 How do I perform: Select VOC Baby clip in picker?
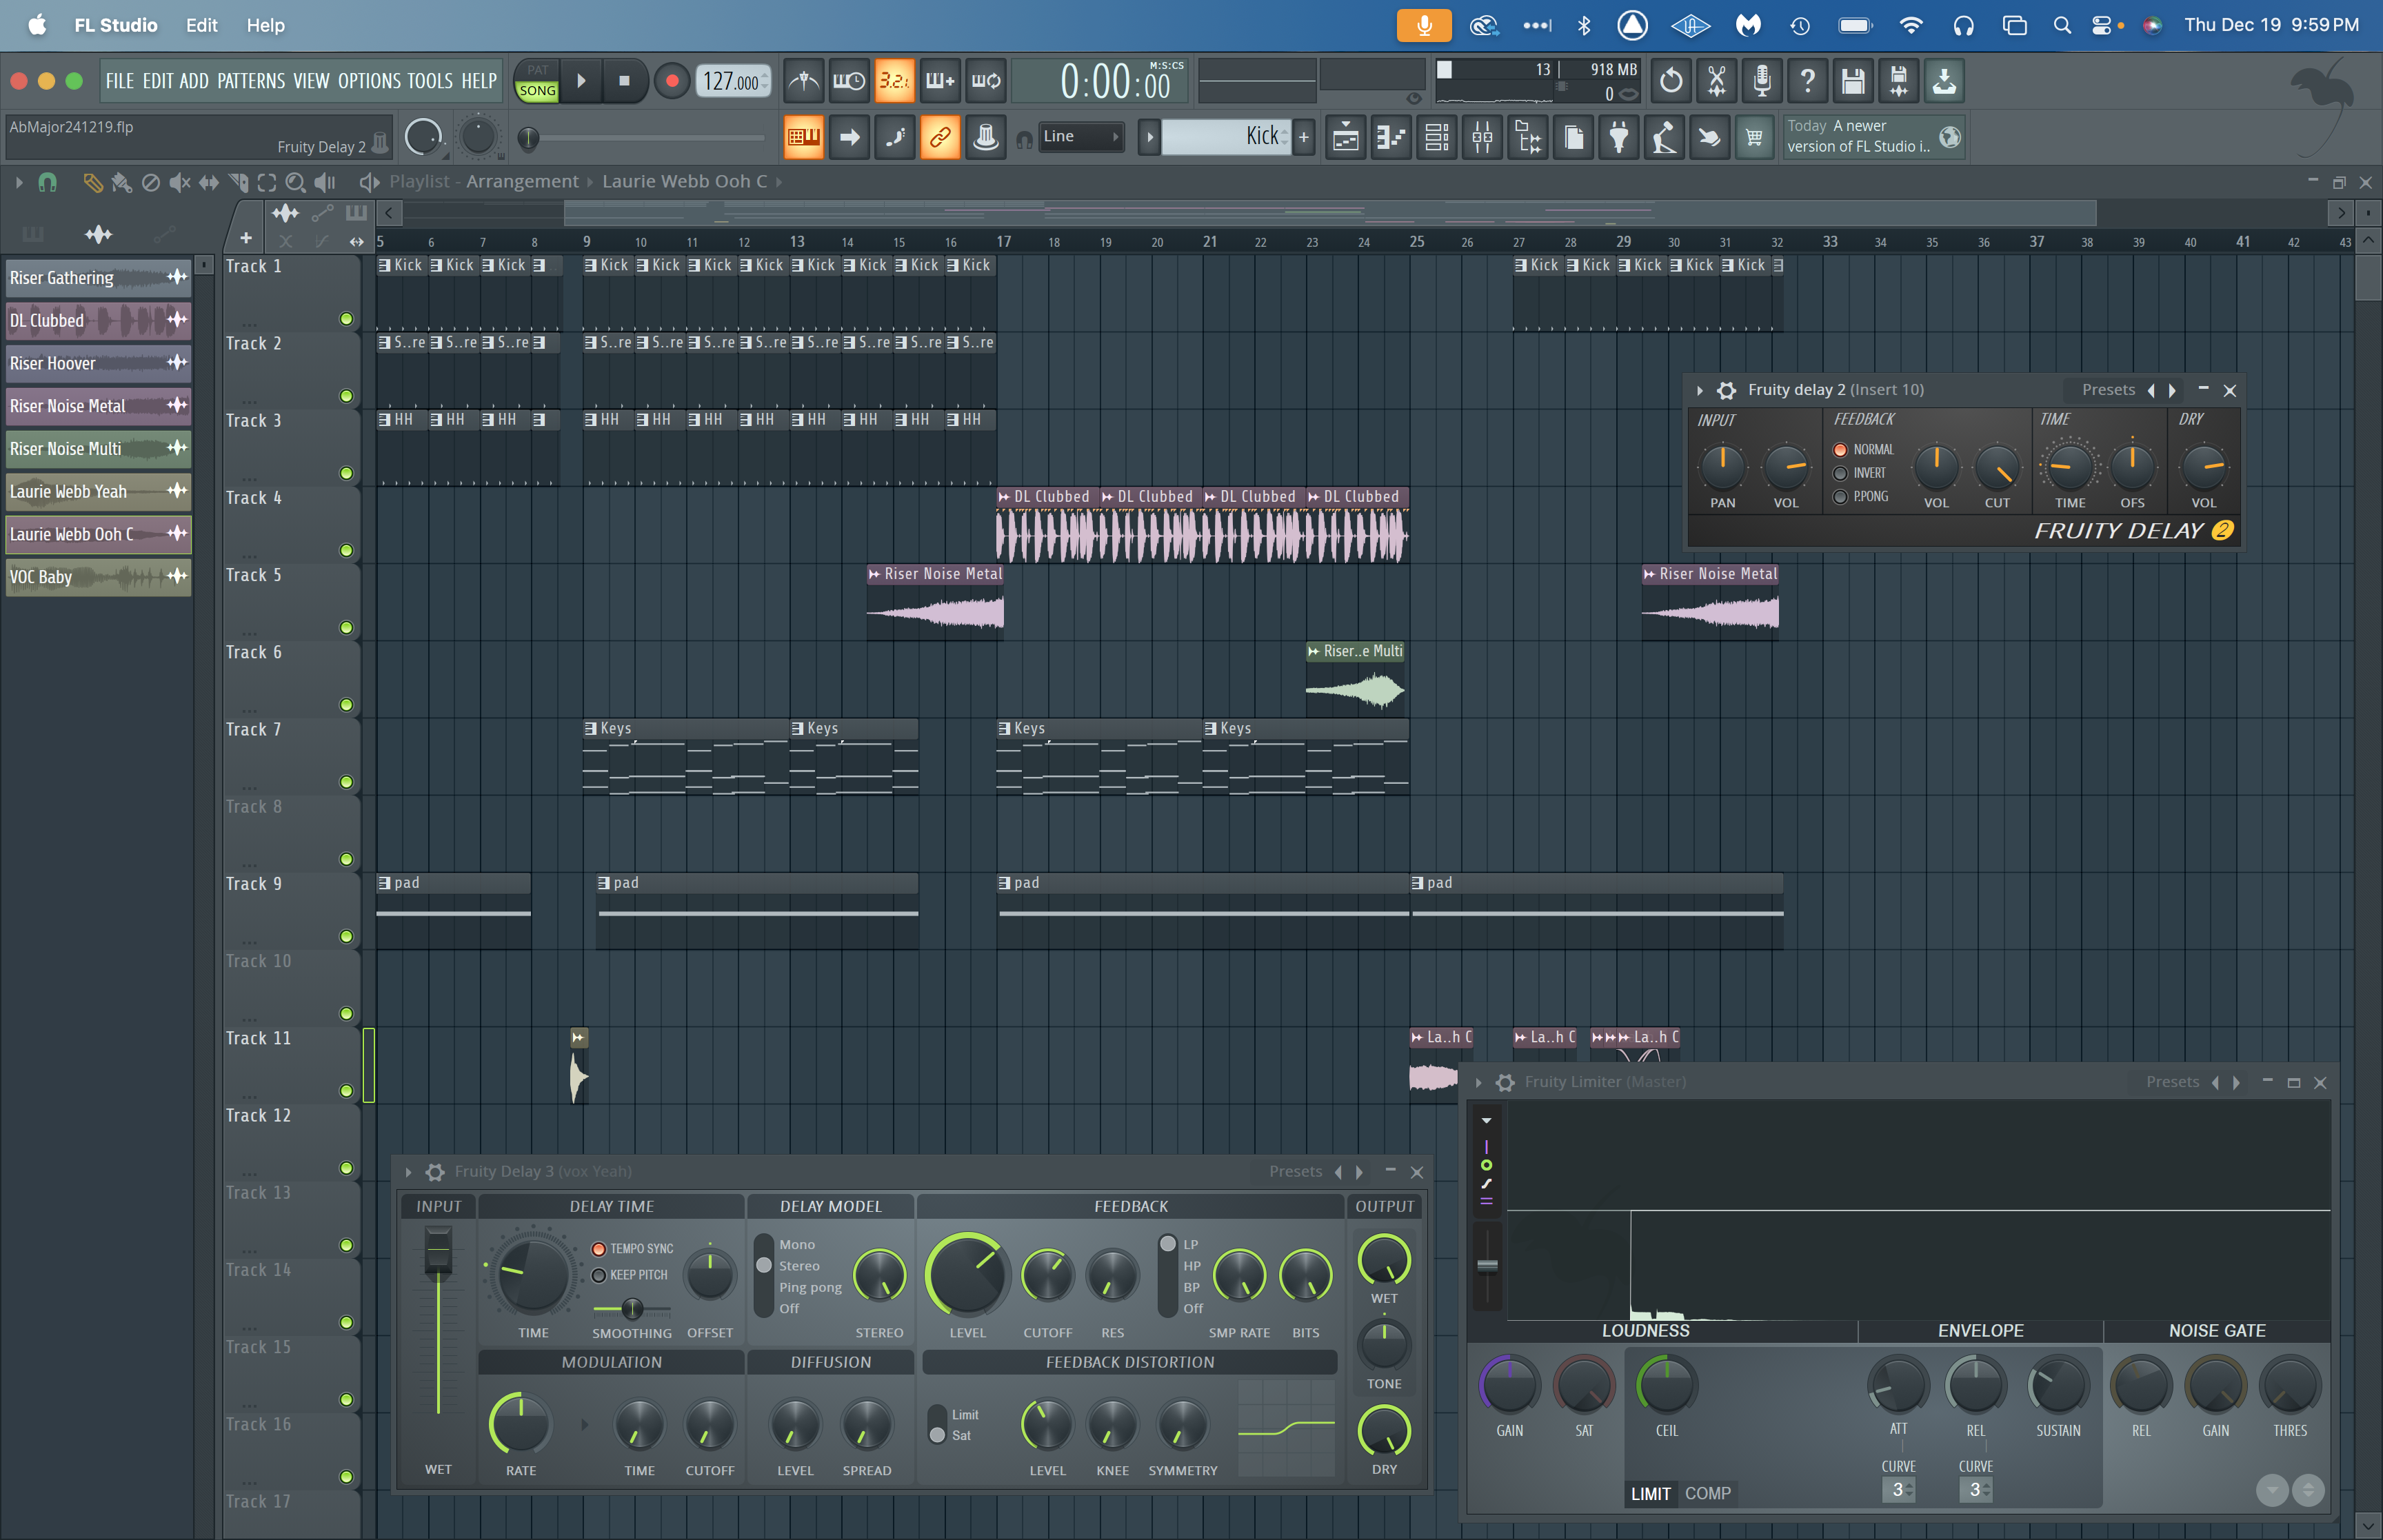click(x=98, y=577)
